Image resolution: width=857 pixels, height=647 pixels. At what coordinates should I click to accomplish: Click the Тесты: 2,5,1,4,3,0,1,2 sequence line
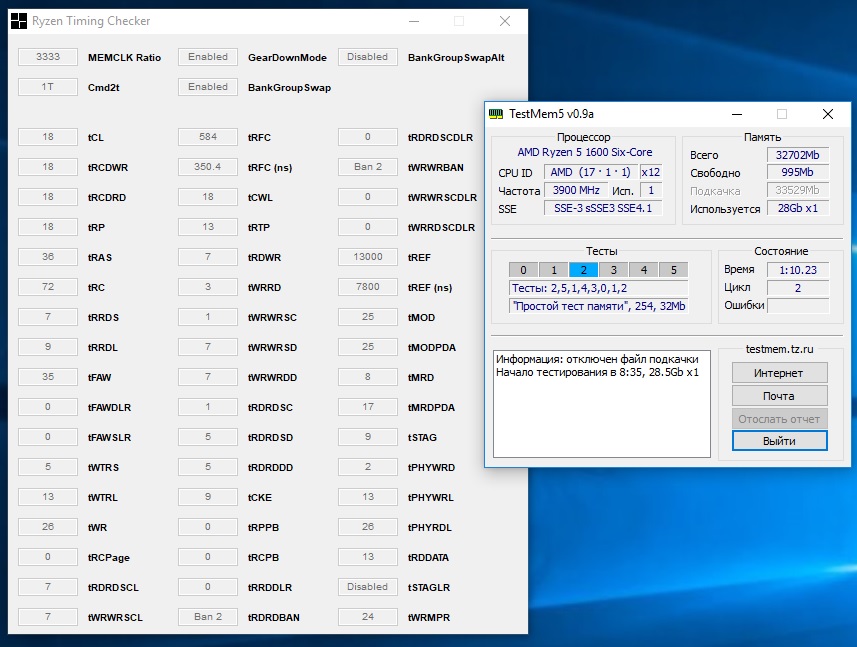[598, 288]
